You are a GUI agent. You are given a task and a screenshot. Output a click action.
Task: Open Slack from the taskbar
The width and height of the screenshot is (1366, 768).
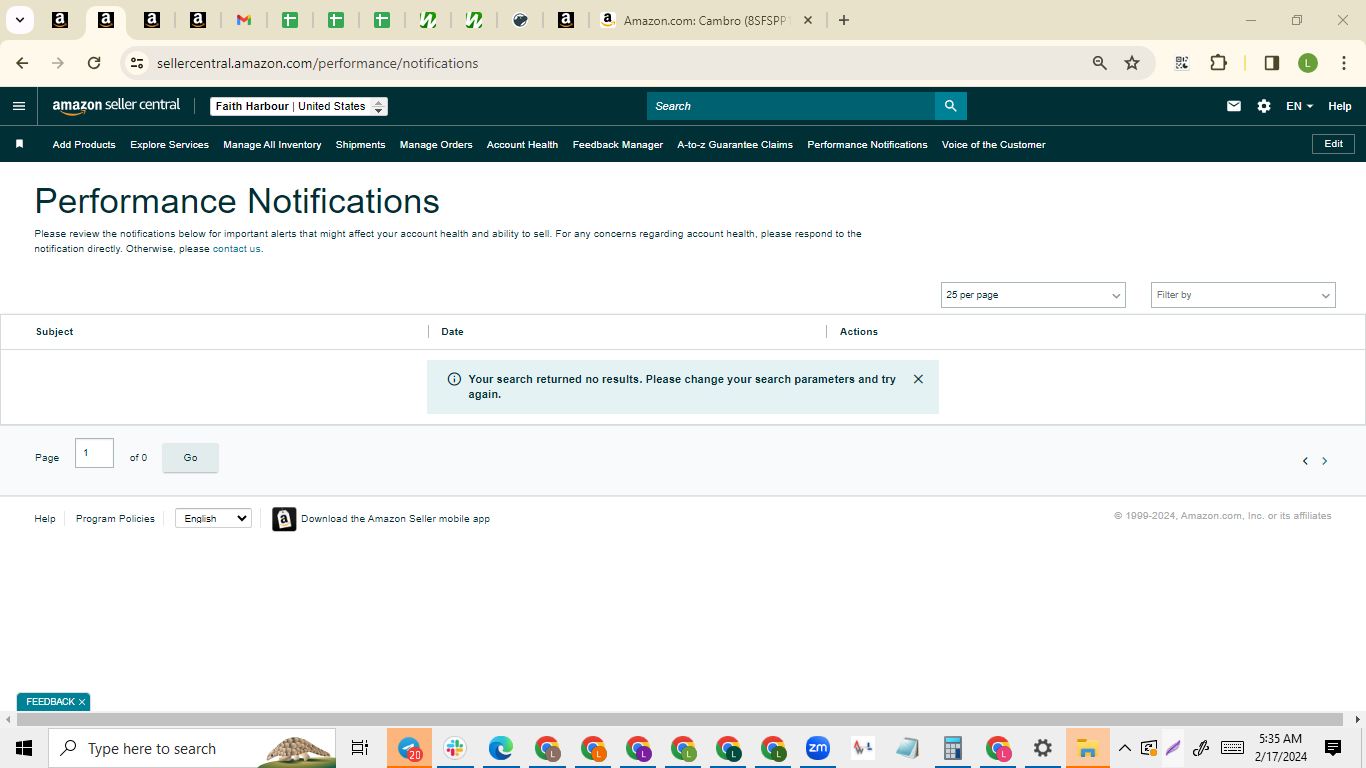[x=455, y=748]
